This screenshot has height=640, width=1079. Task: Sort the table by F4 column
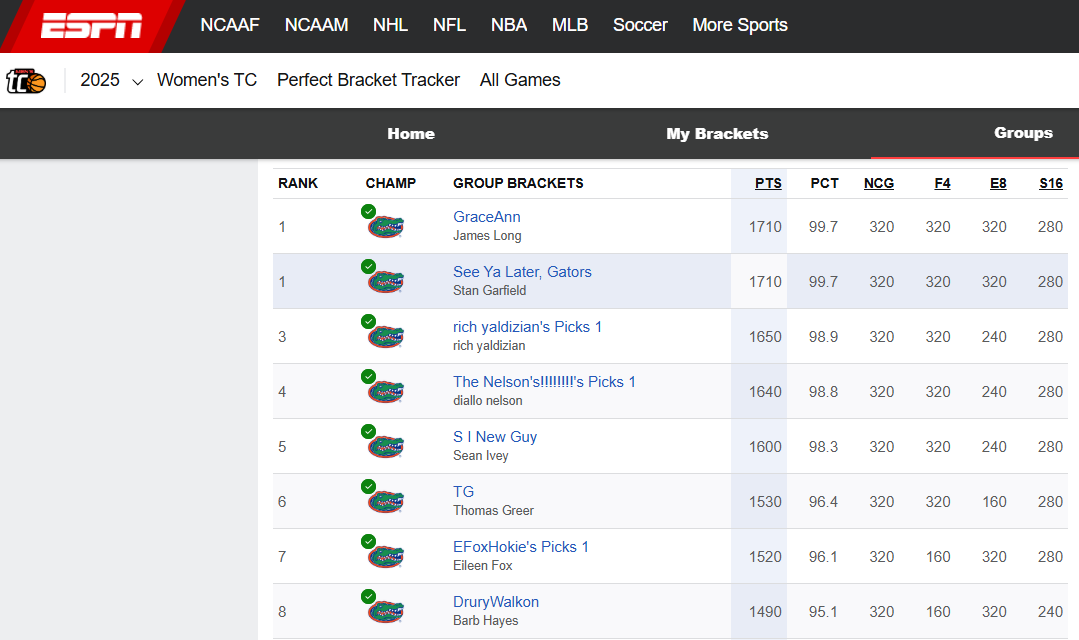(x=942, y=183)
